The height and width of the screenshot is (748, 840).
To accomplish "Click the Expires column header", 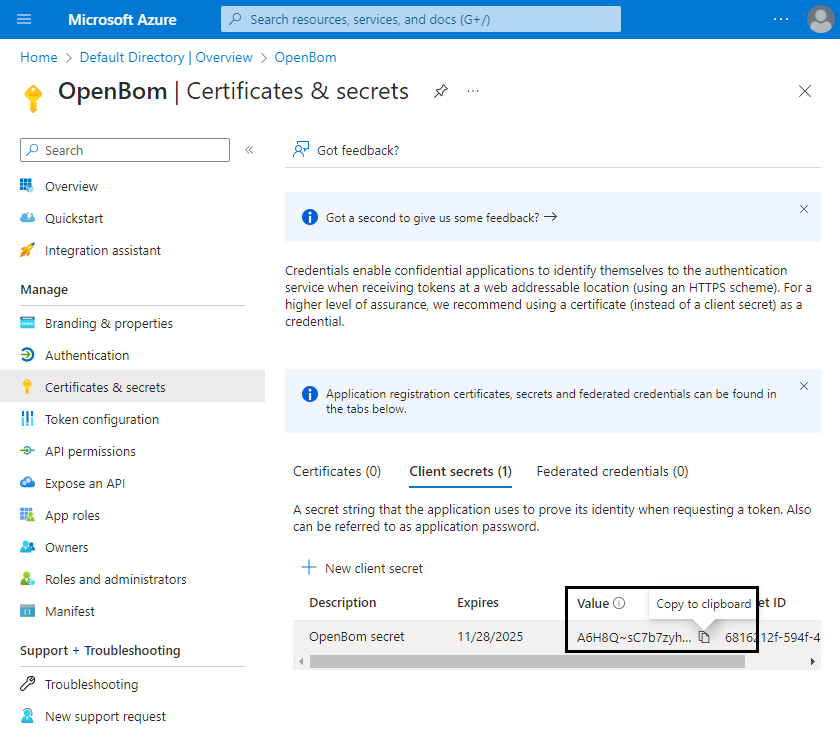I will click(477, 603).
